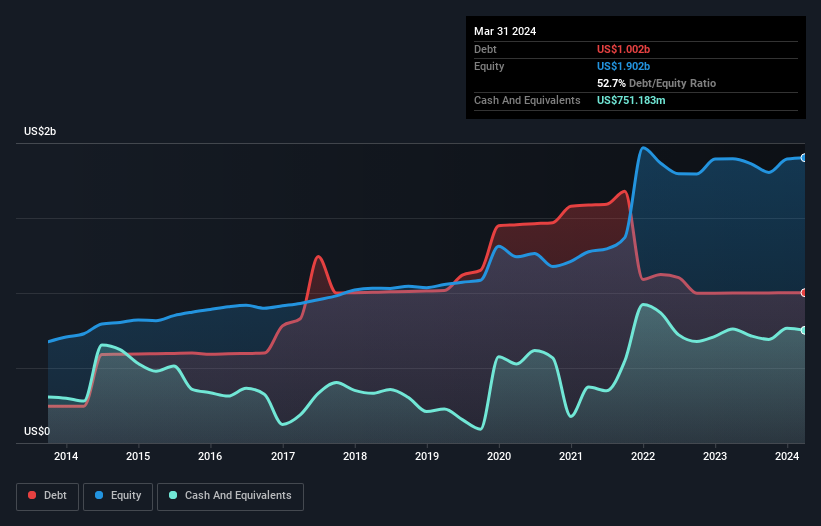Click the 2022 x-axis label
This screenshot has width=821, height=526.
pyautogui.click(x=643, y=456)
